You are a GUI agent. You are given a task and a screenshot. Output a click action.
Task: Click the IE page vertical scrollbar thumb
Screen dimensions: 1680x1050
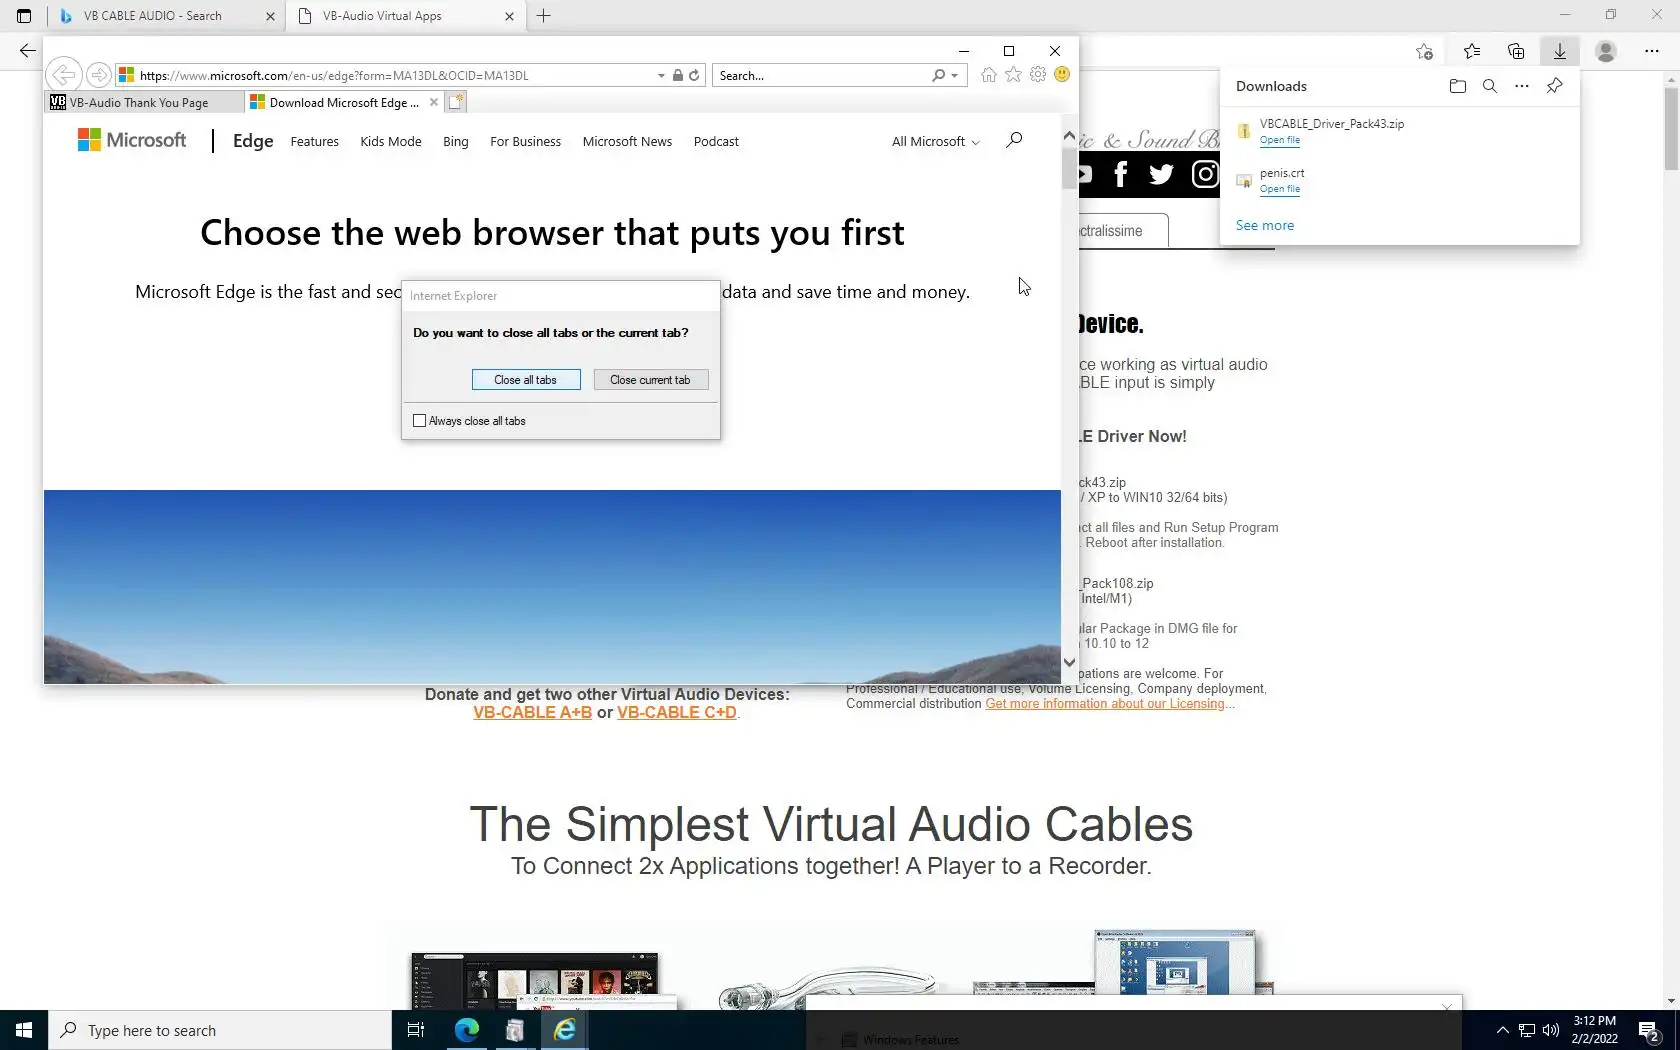tap(1069, 168)
